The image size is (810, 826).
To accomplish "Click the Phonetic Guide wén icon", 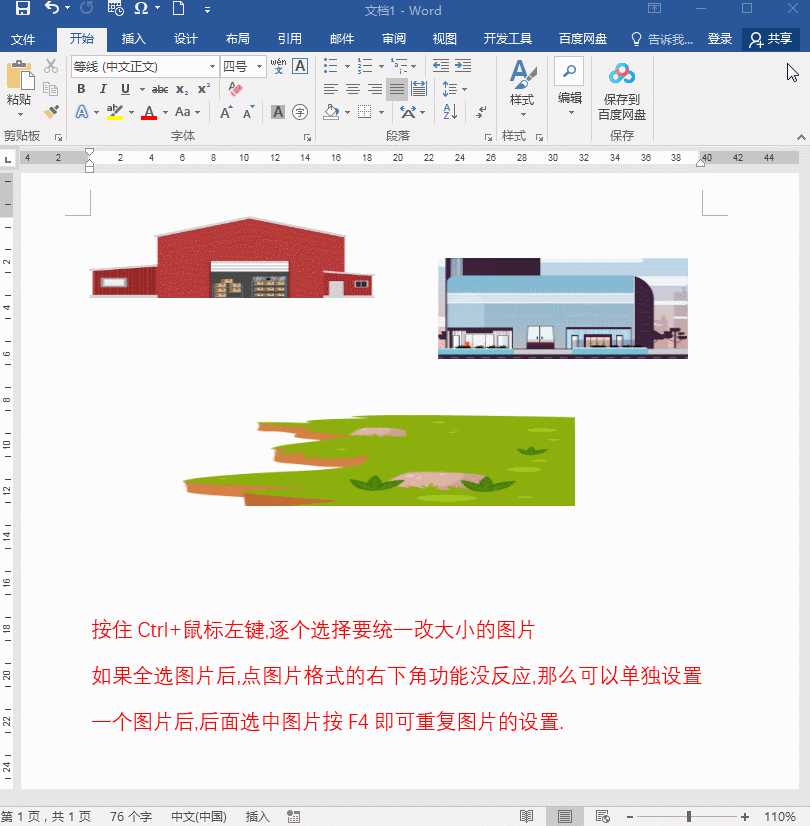I will pyautogui.click(x=278, y=66).
